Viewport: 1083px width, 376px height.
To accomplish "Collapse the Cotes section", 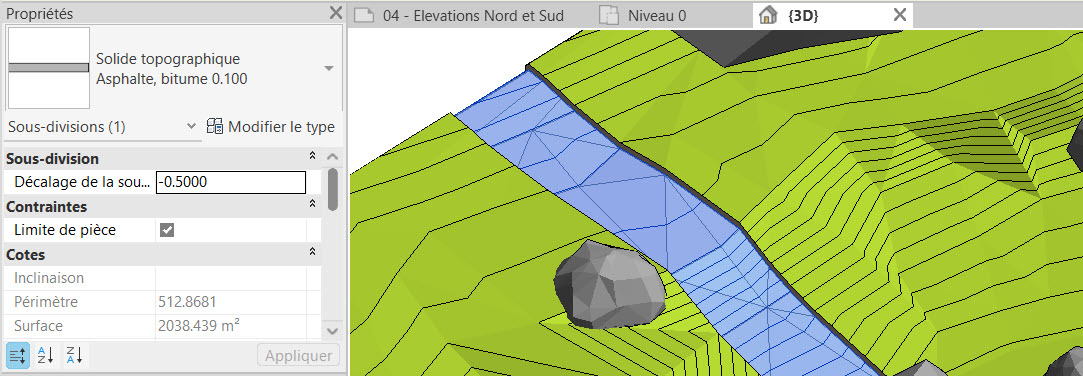I will tap(312, 254).
